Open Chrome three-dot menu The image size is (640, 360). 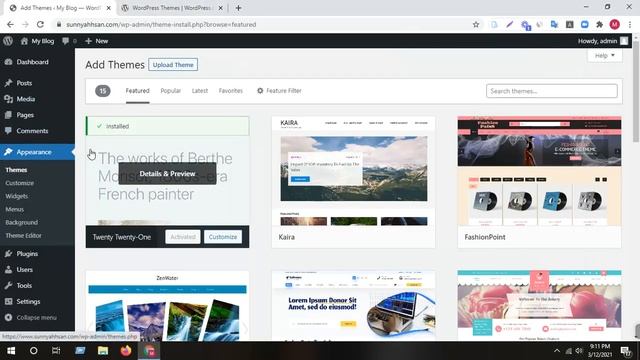[630, 24]
